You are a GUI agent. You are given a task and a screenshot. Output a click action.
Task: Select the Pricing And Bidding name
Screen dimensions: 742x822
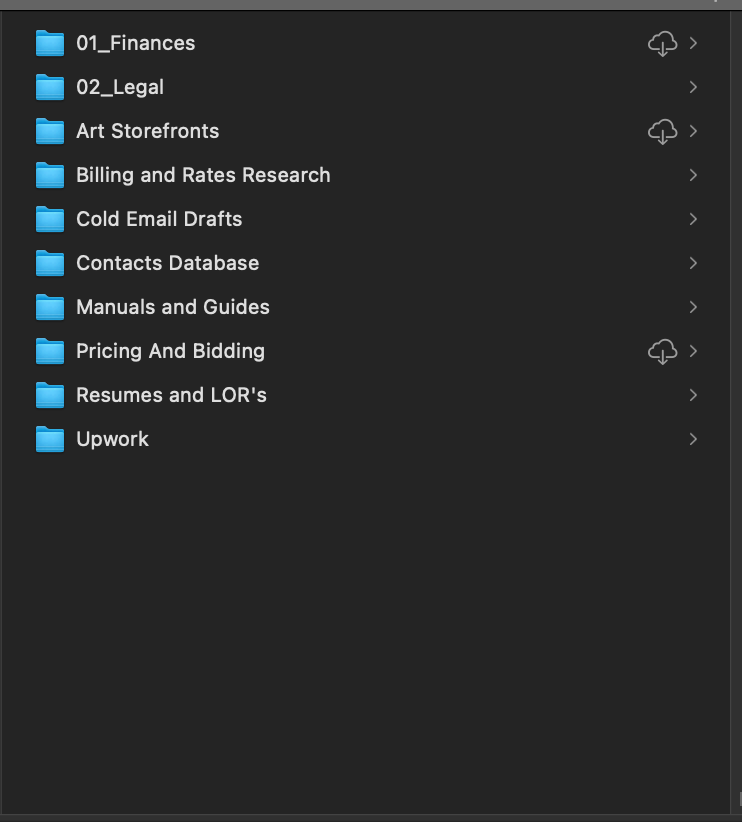[x=170, y=352]
